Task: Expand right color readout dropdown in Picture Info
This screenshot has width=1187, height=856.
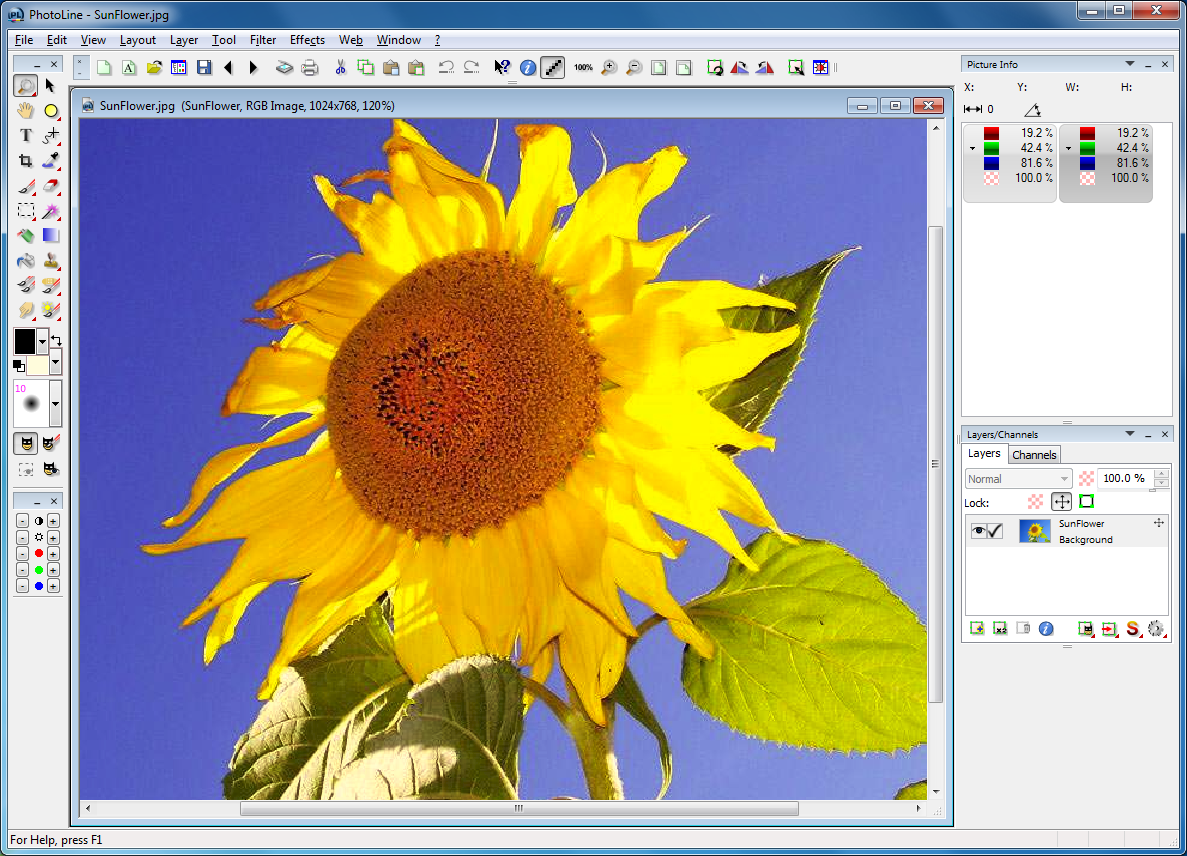Action: click(x=1068, y=148)
